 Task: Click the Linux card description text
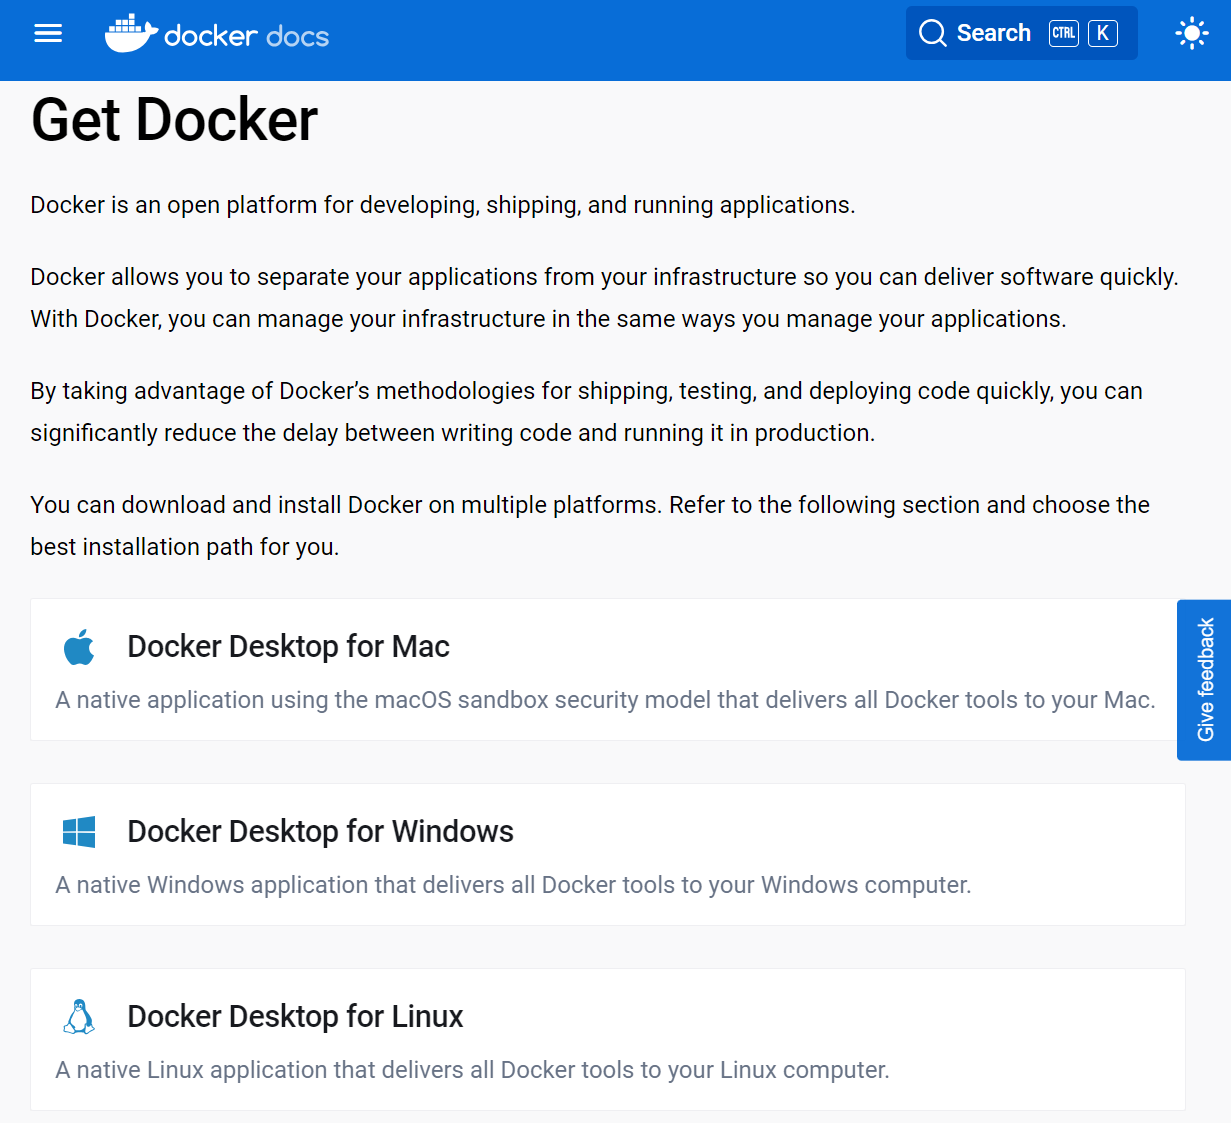point(472,1070)
